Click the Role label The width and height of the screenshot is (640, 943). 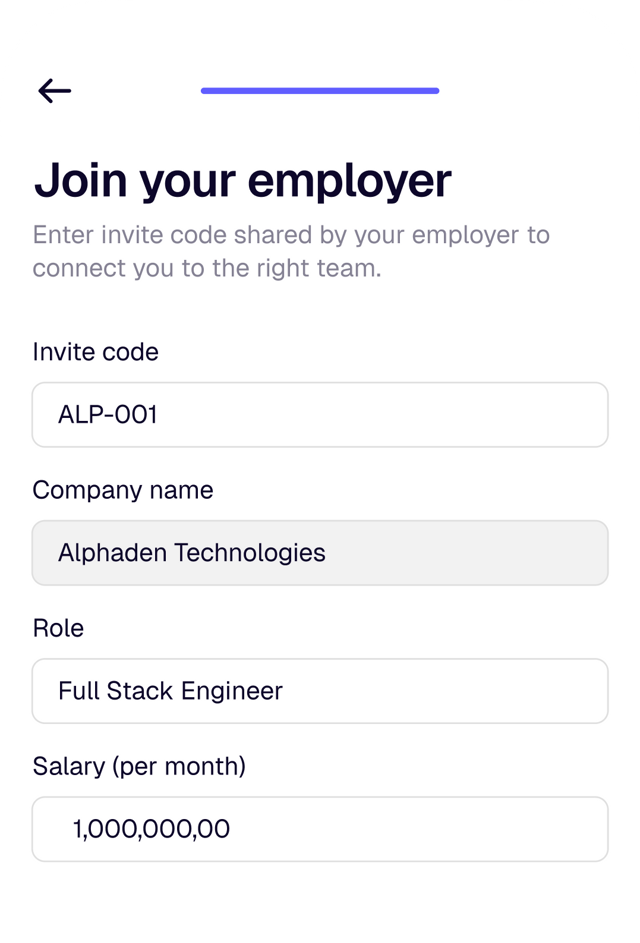(58, 628)
